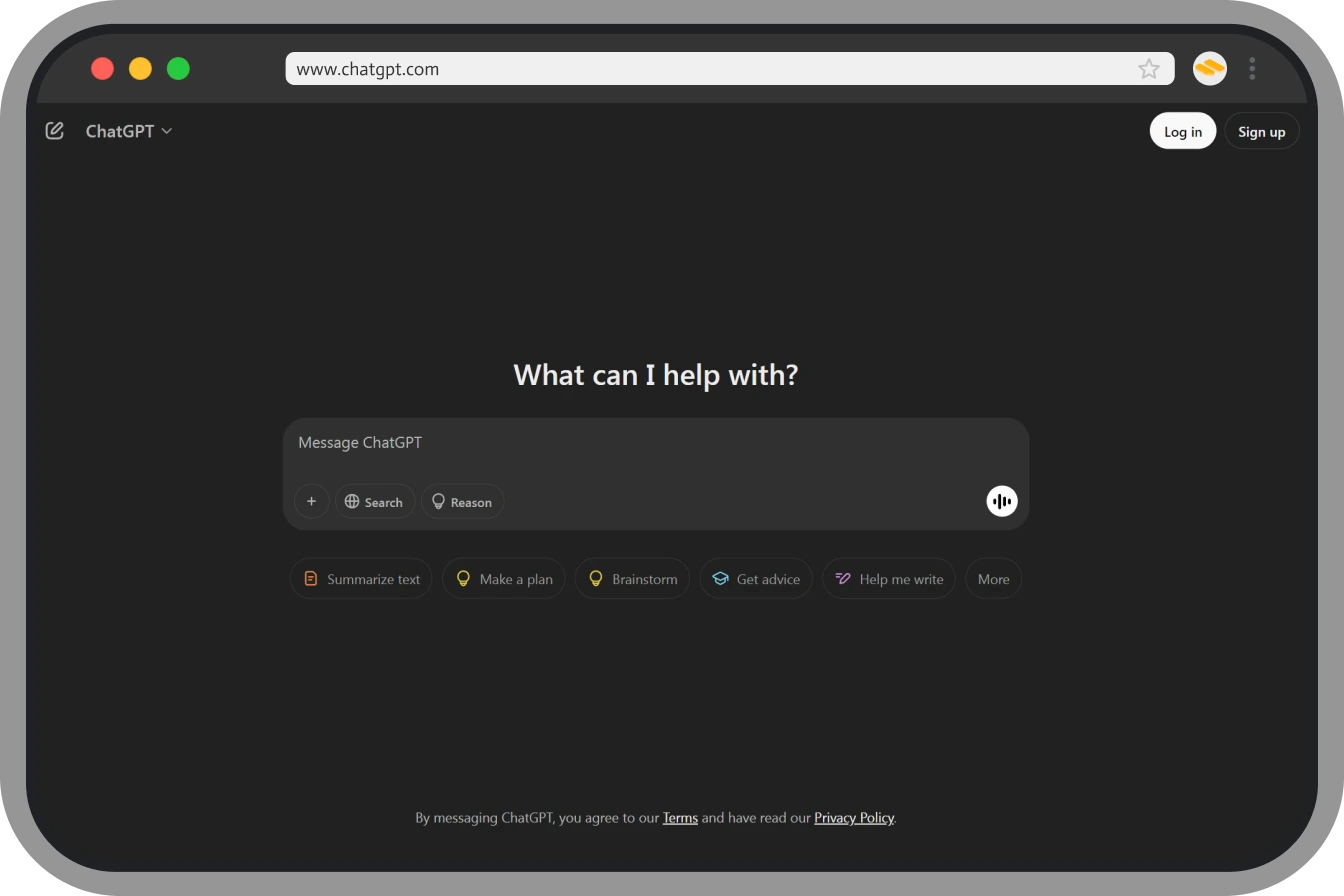Viewport: 1344px width, 896px height.
Task: Click the new chat compose icon
Action: pyautogui.click(x=55, y=131)
